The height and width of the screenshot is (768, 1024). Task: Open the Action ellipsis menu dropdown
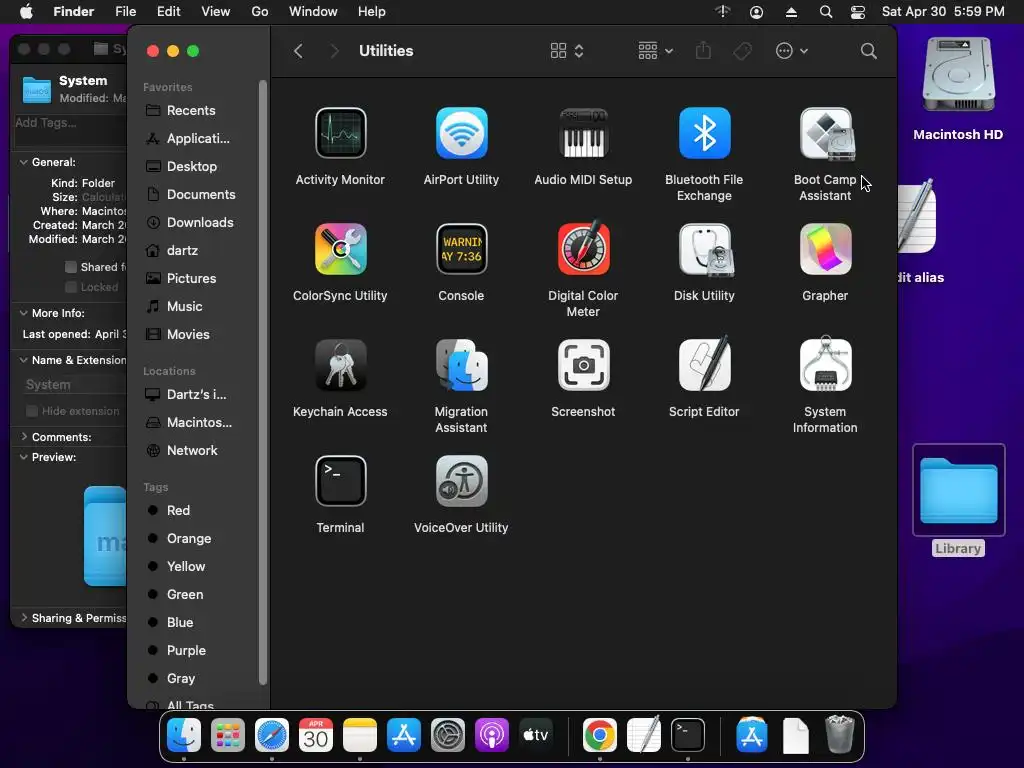click(x=792, y=51)
